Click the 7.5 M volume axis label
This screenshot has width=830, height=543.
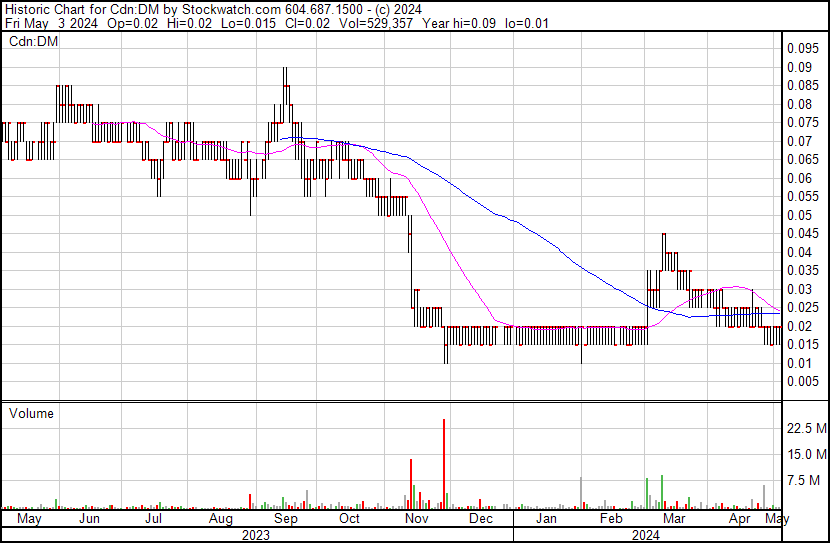click(804, 481)
